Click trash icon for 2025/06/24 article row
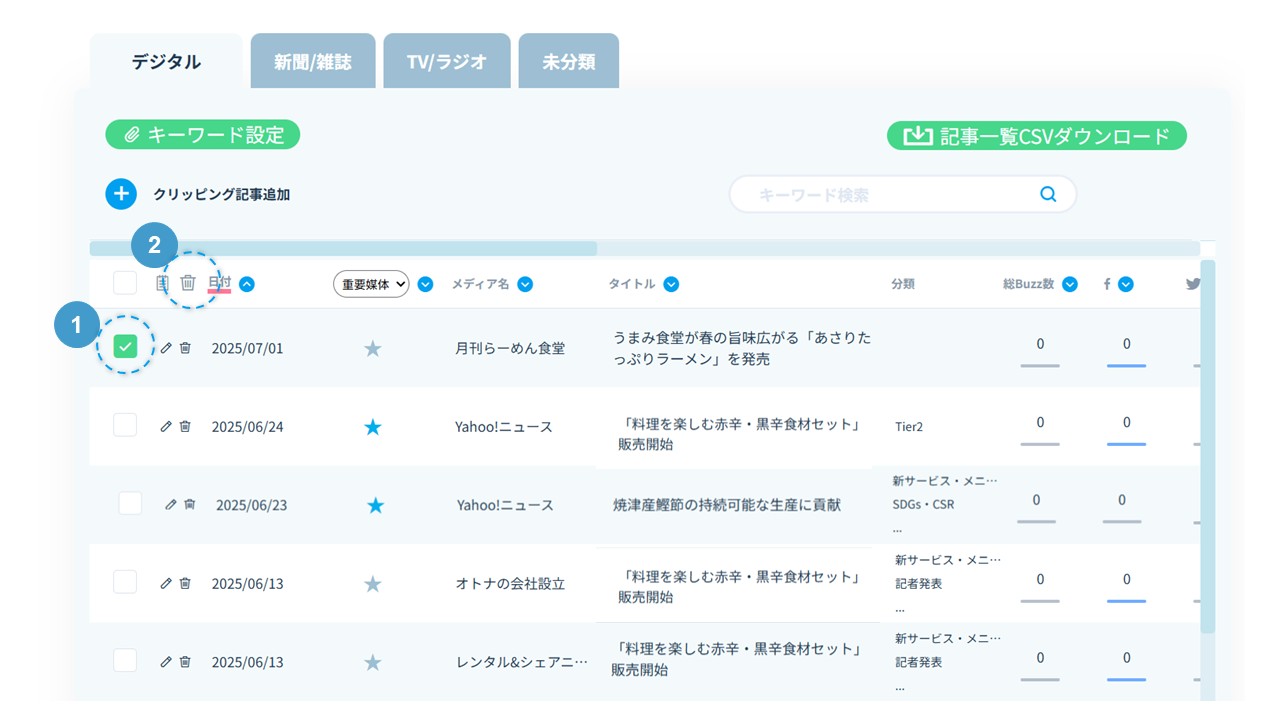The width and height of the screenshot is (1280, 720). (x=185, y=426)
